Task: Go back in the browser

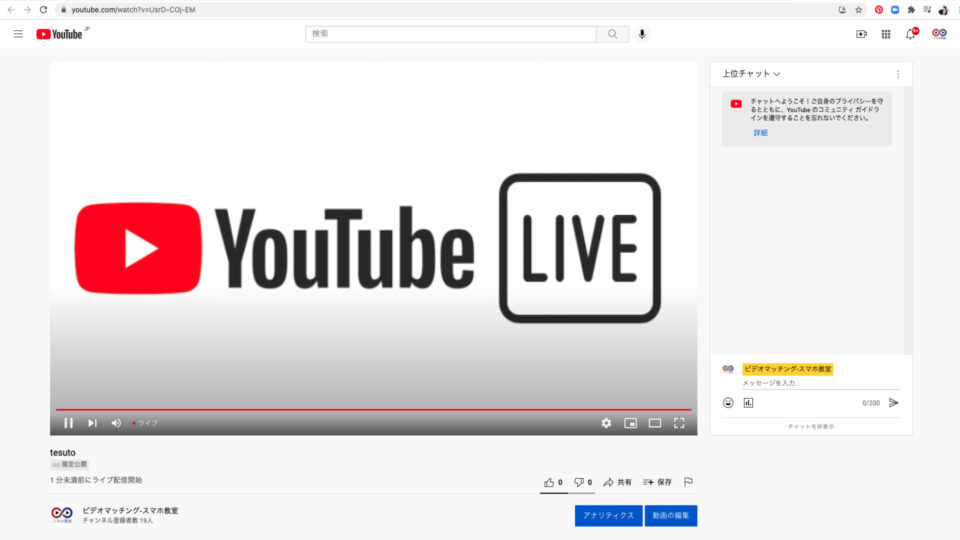Action: click(x=11, y=10)
